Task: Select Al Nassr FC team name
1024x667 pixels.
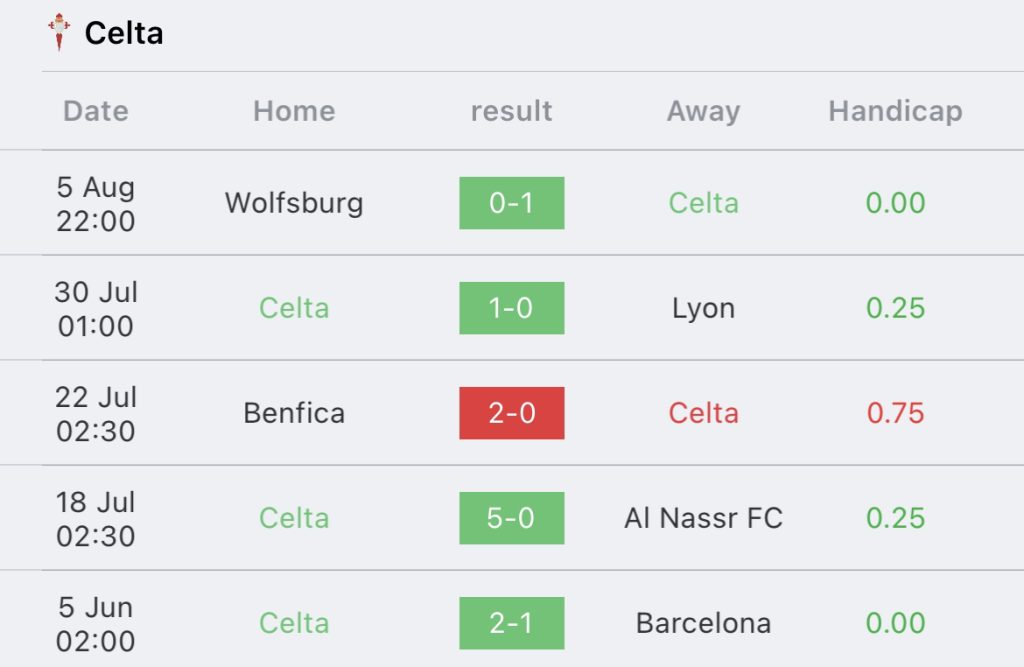Action: [x=703, y=518]
